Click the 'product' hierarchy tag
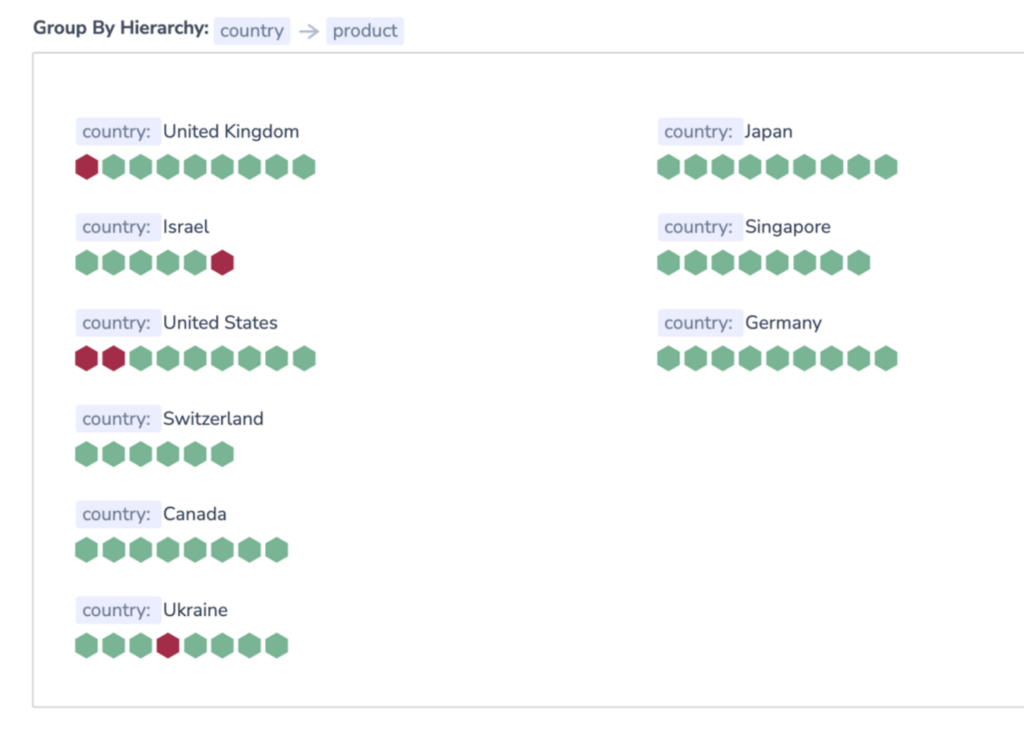The image size is (1024, 736). 365,31
